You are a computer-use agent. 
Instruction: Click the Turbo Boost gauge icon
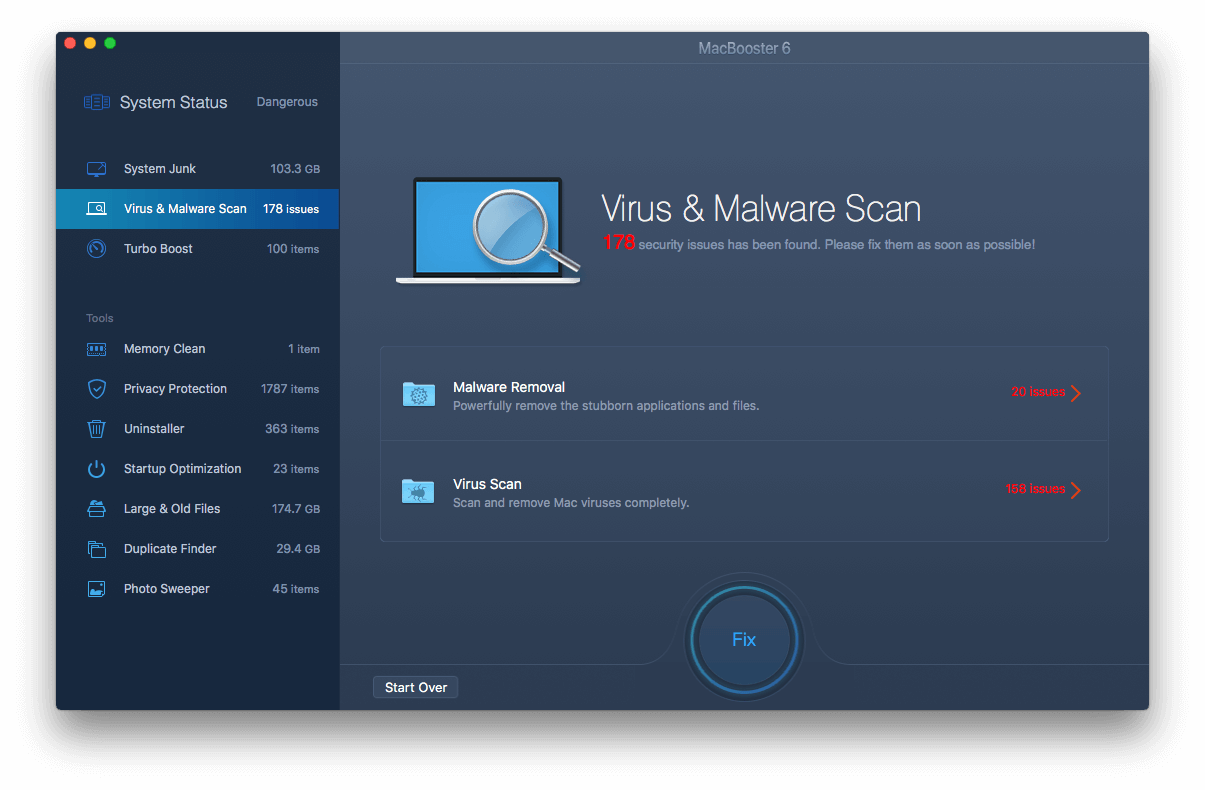pyautogui.click(x=97, y=249)
